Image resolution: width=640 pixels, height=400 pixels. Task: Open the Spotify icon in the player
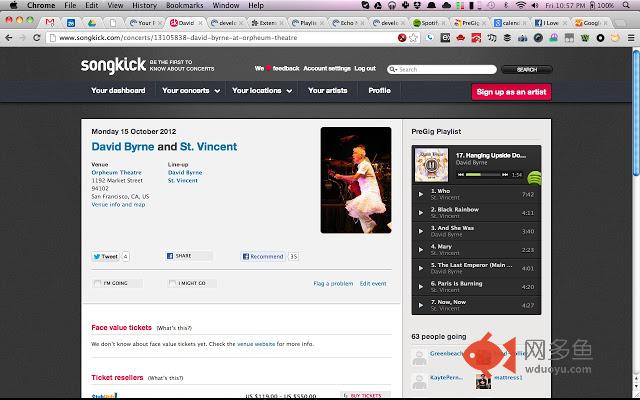tap(534, 178)
